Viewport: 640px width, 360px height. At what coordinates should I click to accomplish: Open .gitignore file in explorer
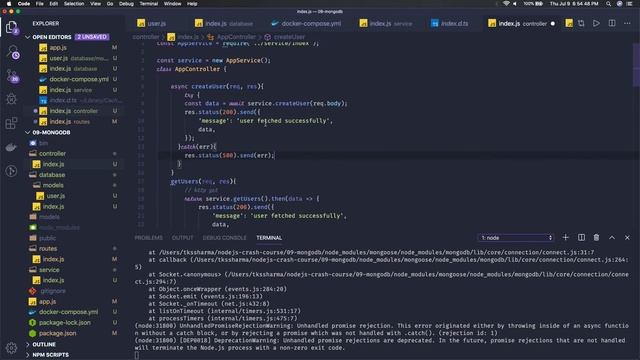53,291
